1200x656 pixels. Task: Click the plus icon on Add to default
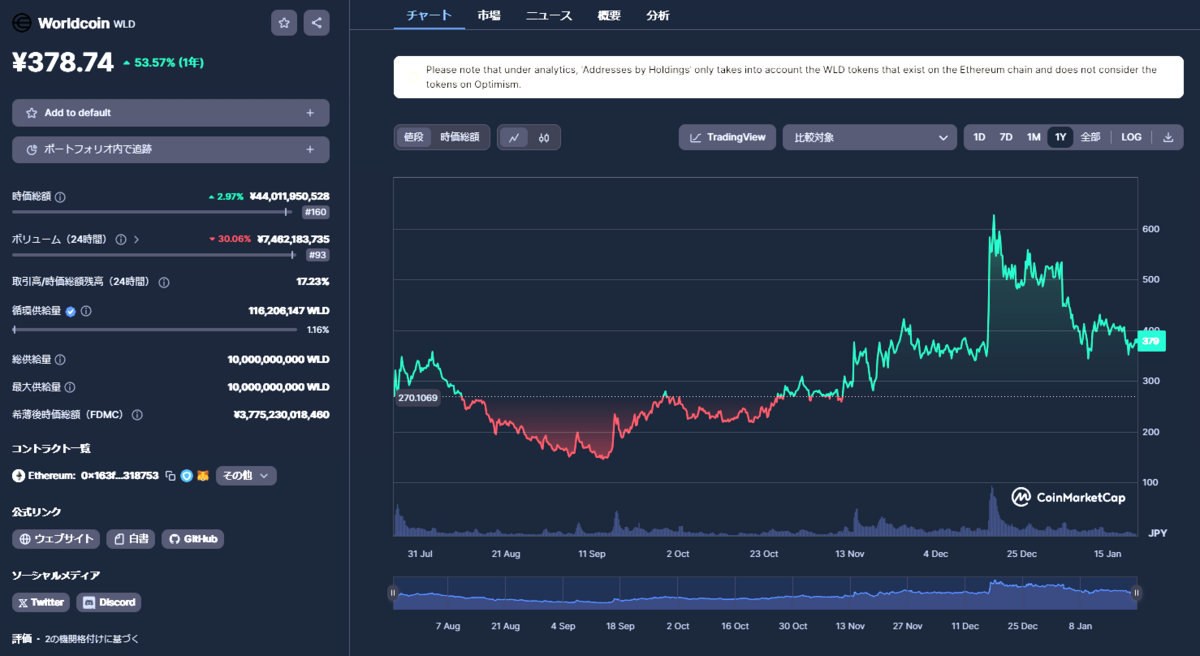click(x=310, y=113)
